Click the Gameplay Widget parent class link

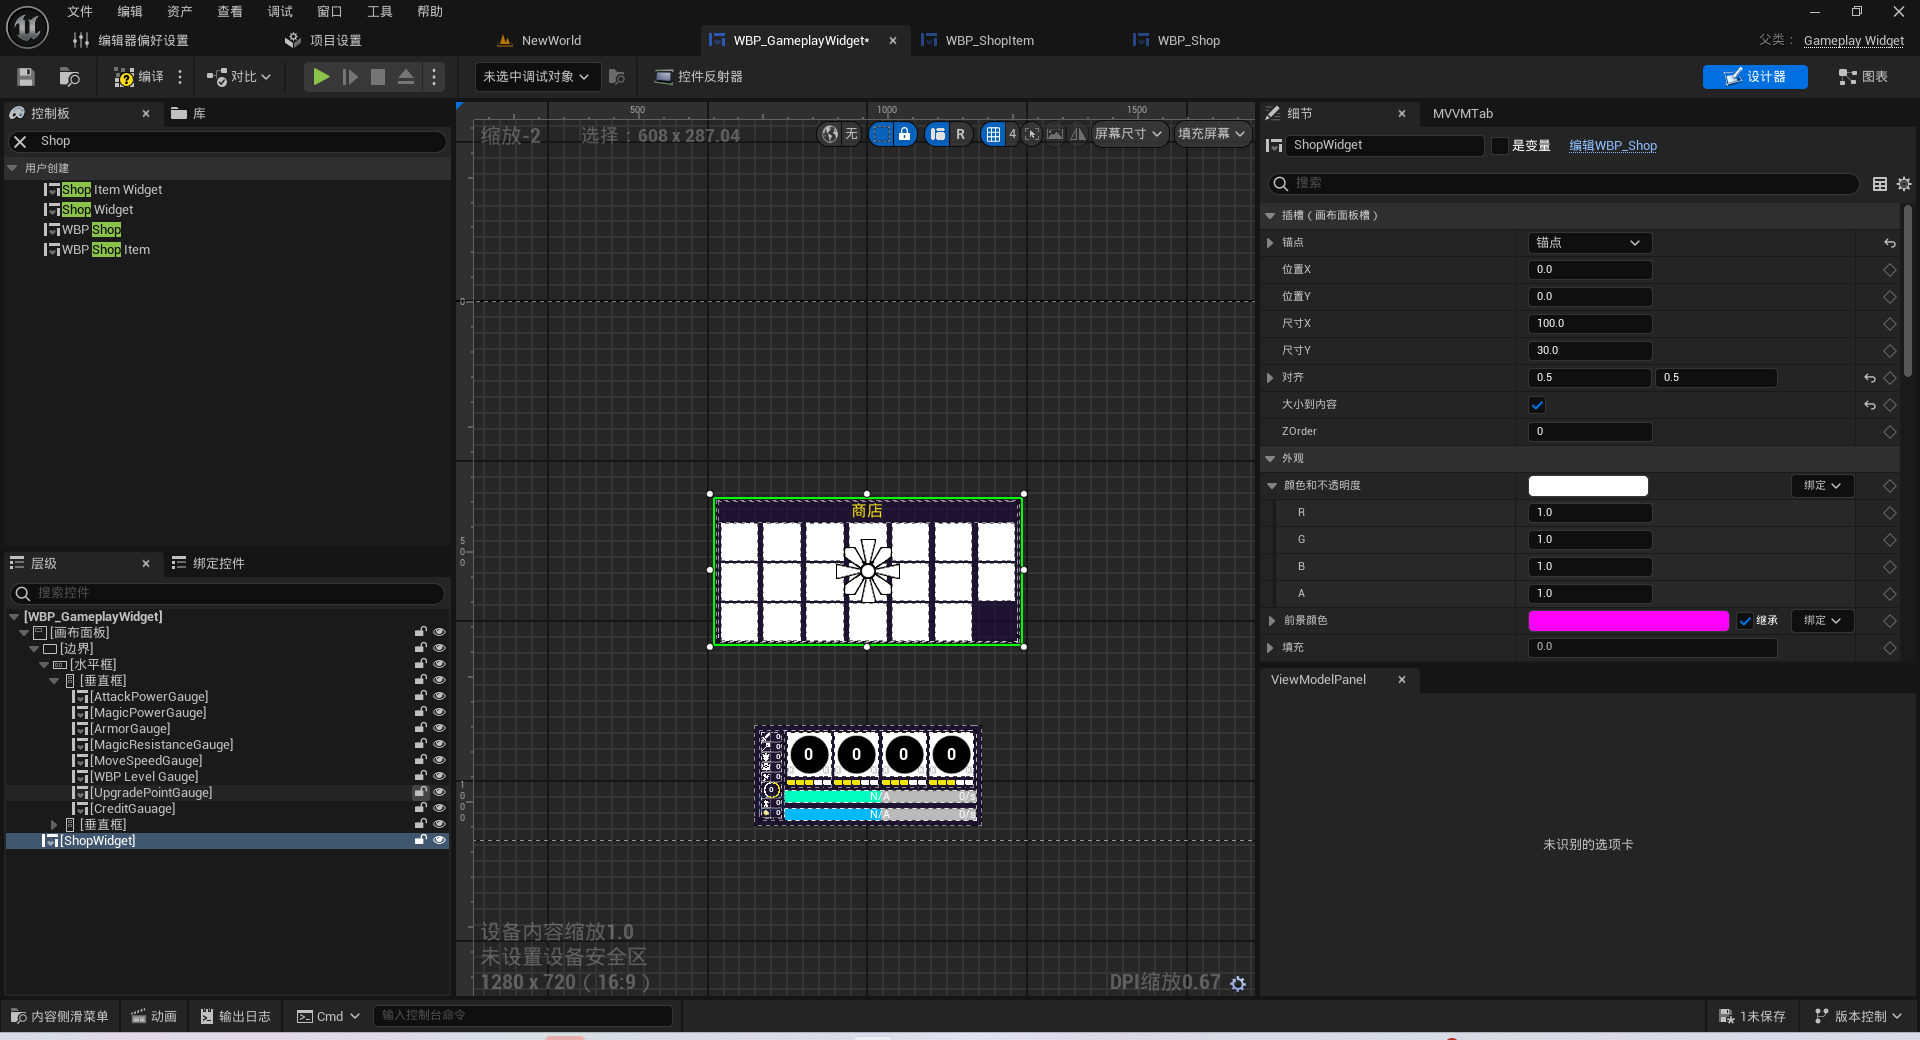point(1854,41)
